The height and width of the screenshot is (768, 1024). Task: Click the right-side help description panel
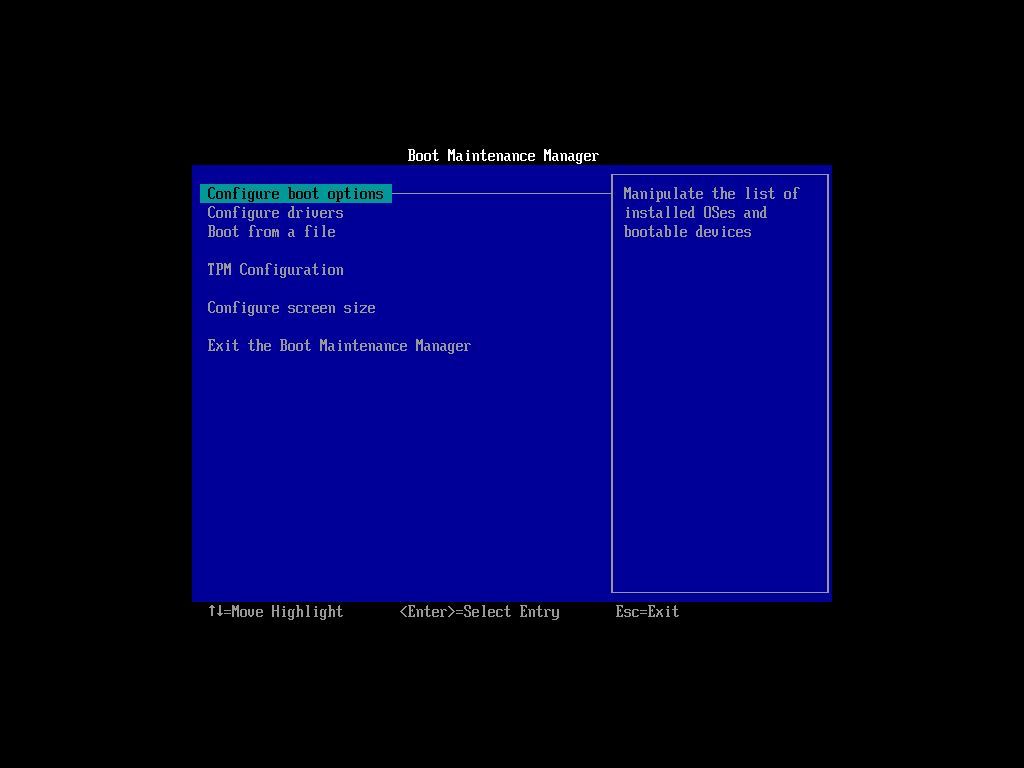[719, 383]
